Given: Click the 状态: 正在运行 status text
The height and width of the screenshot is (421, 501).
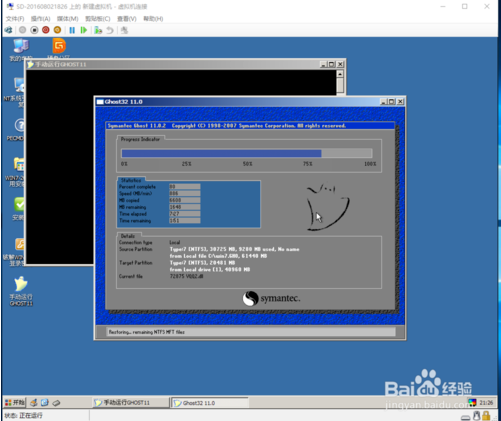Looking at the screenshot, I should coord(23,415).
